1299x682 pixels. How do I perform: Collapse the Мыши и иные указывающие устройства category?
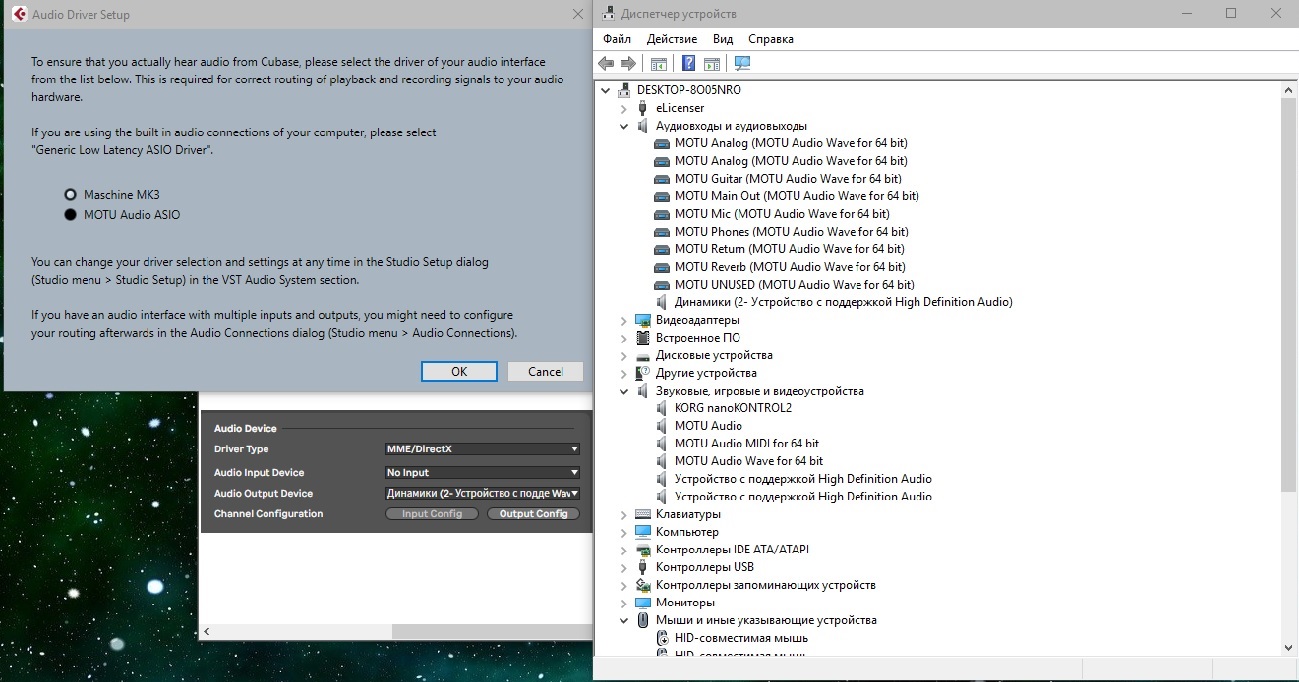(624, 620)
